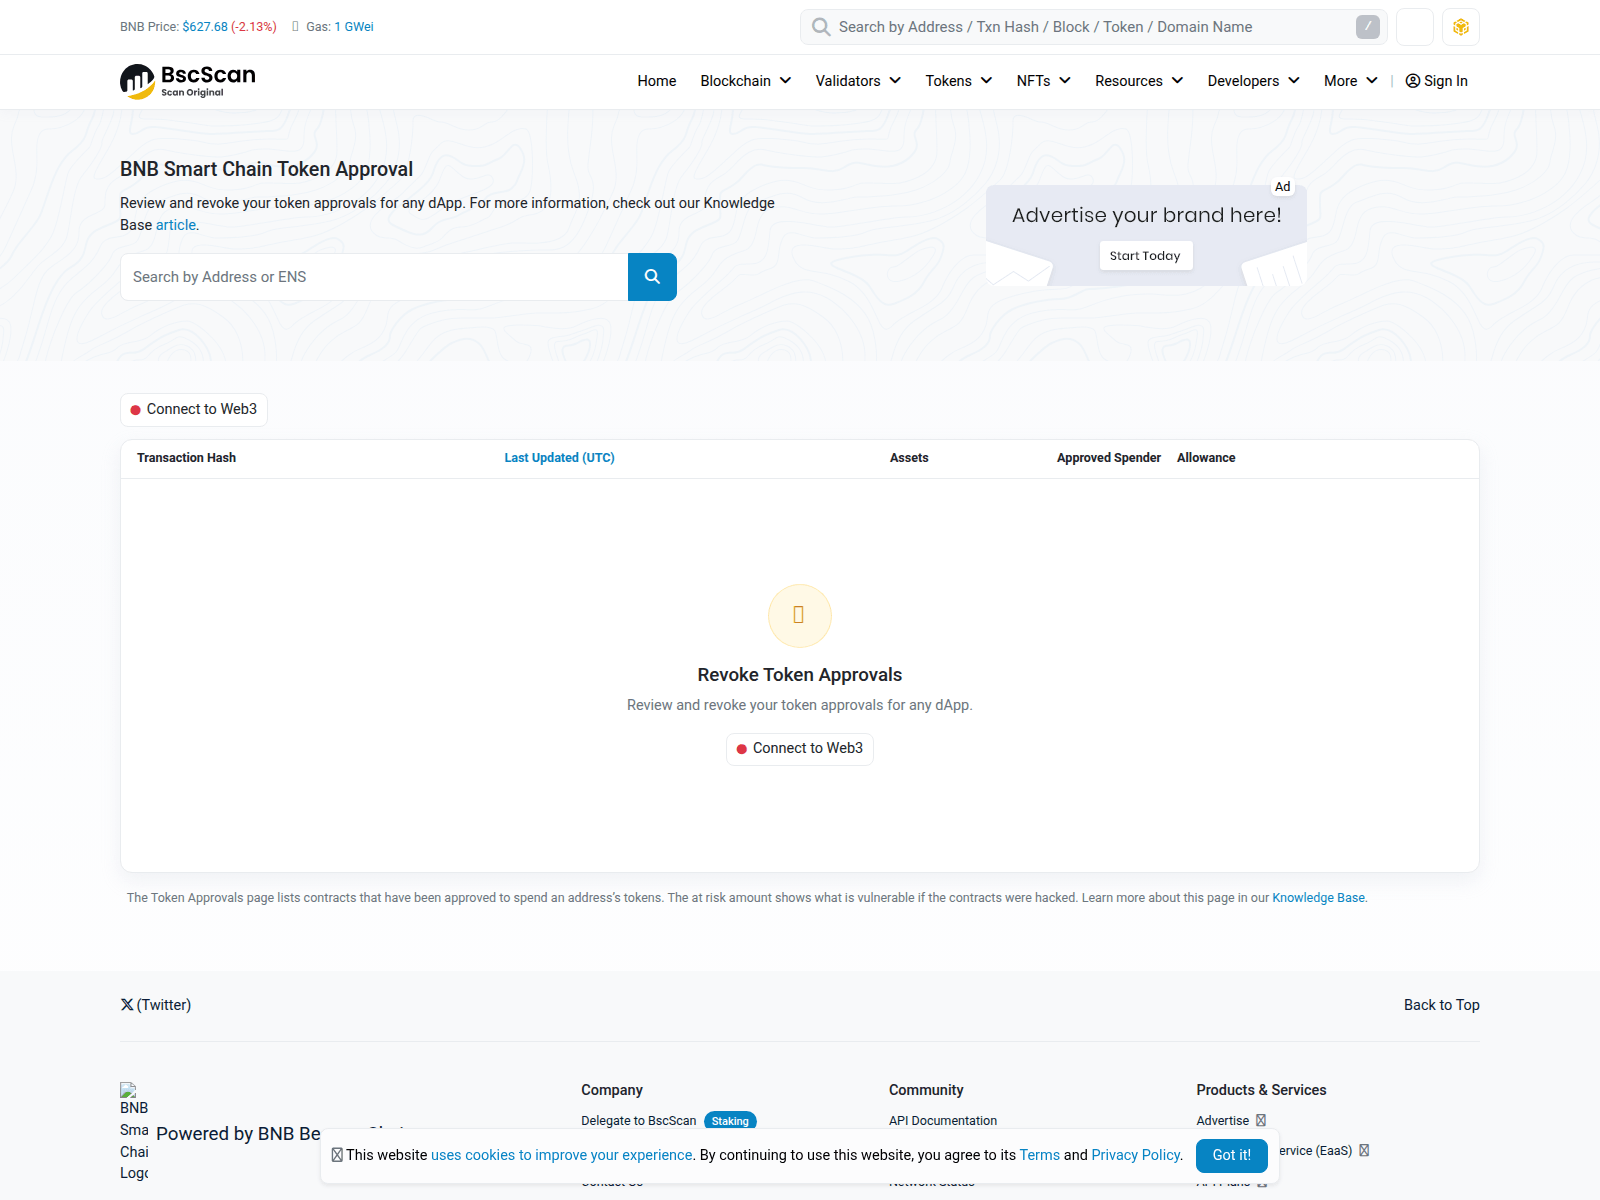The image size is (1600, 1200).
Task: Open API Documentation link
Action: point(943,1121)
